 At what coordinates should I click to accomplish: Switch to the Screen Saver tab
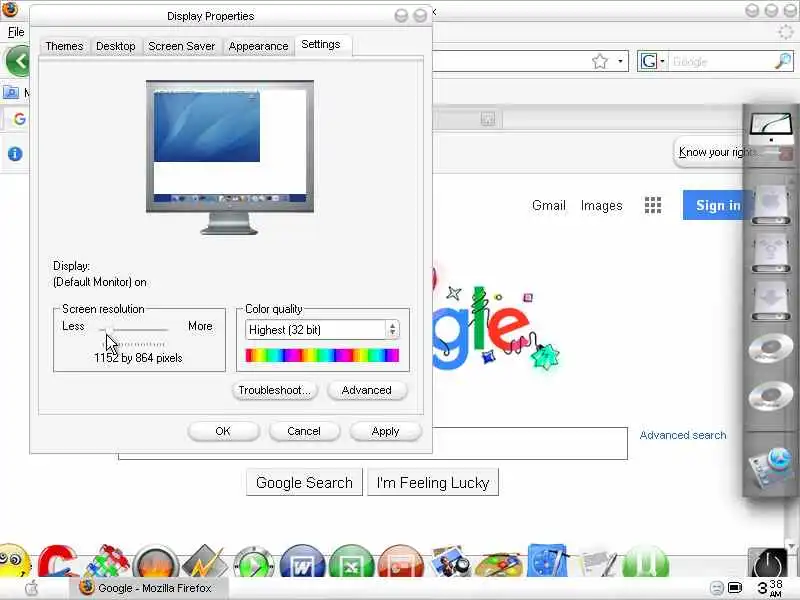pyautogui.click(x=182, y=46)
